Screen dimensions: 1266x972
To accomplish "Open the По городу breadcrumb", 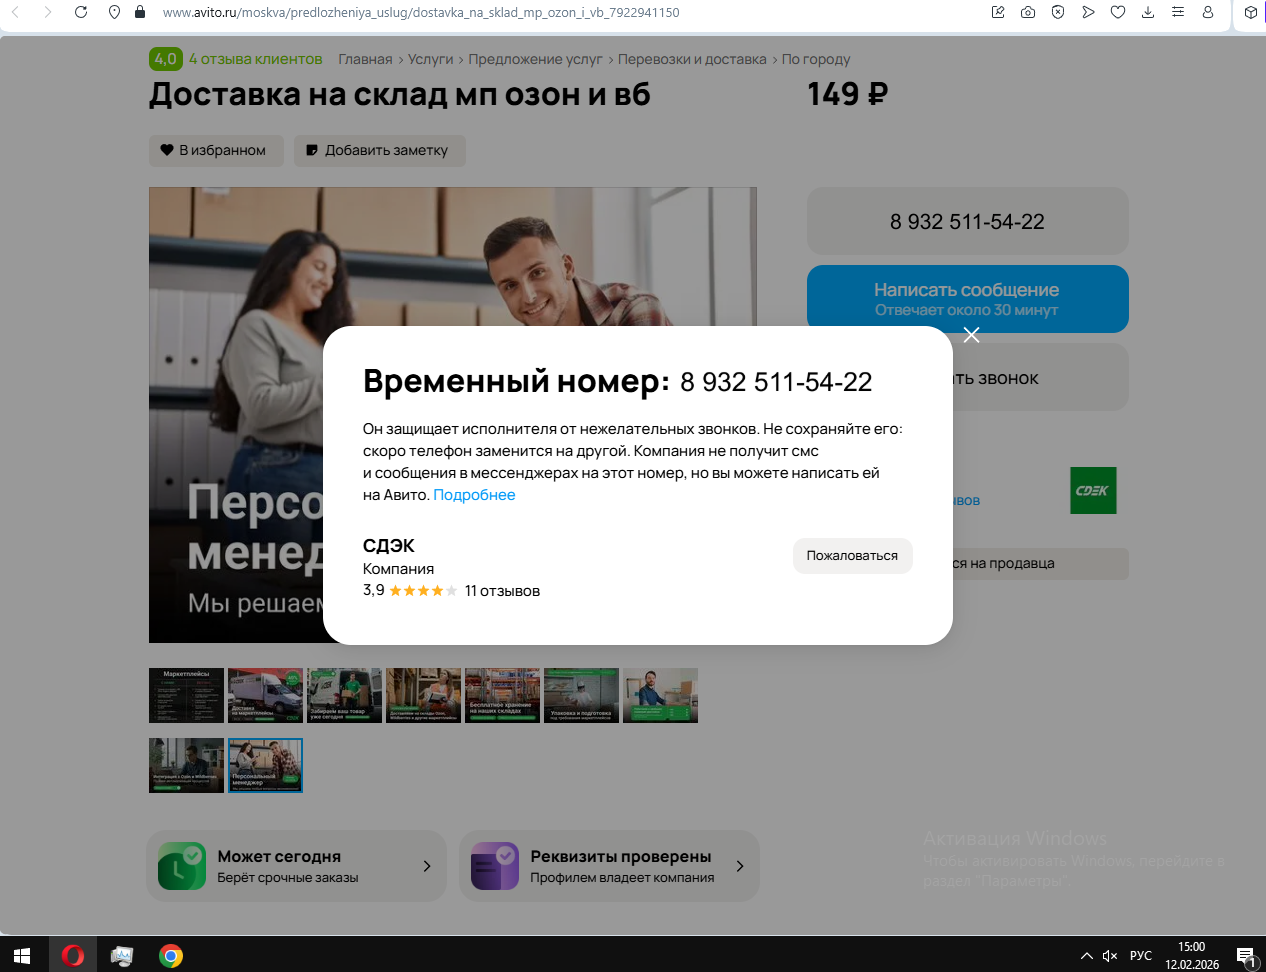I will coord(816,59).
